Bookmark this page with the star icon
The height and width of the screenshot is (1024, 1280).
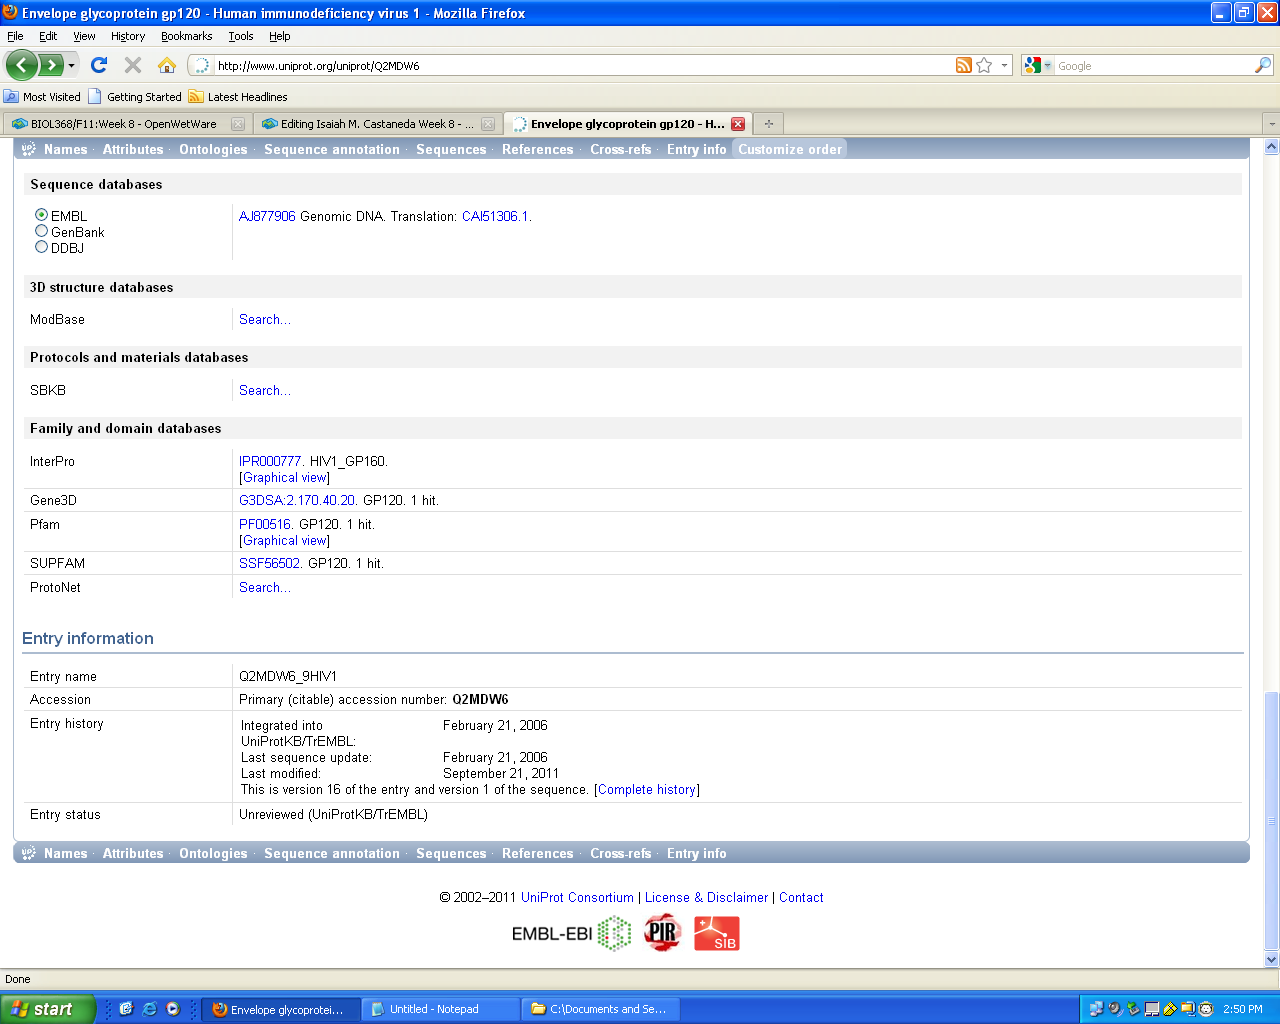(x=984, y=65)
